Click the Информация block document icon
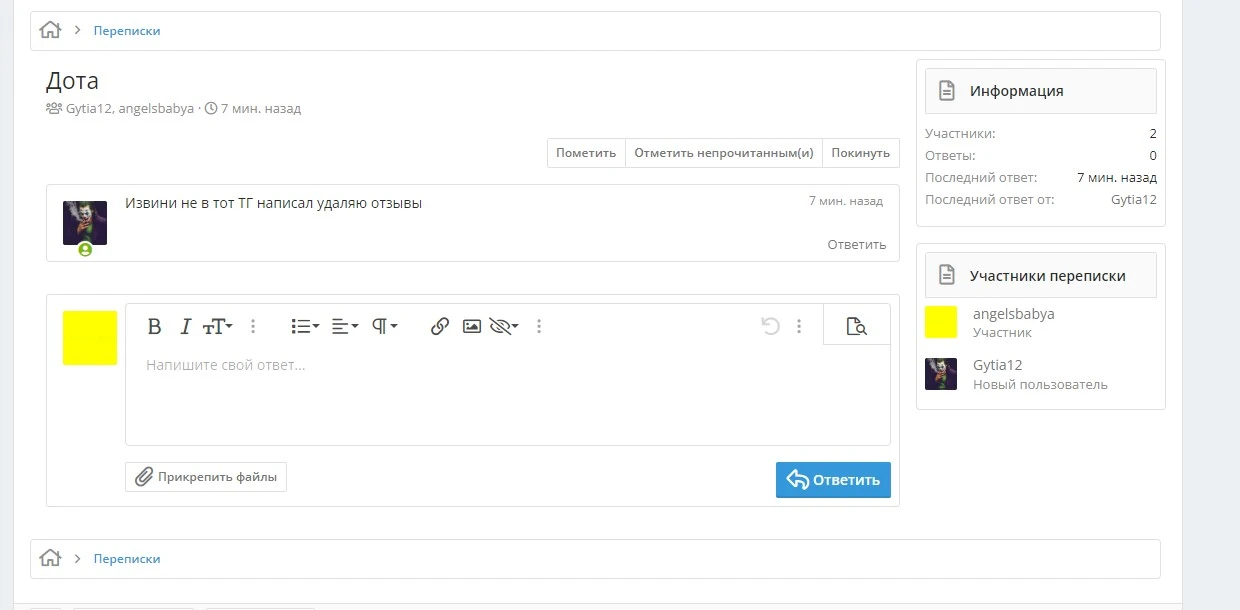This screenshot has height=610, width=1240. [947, 91]
